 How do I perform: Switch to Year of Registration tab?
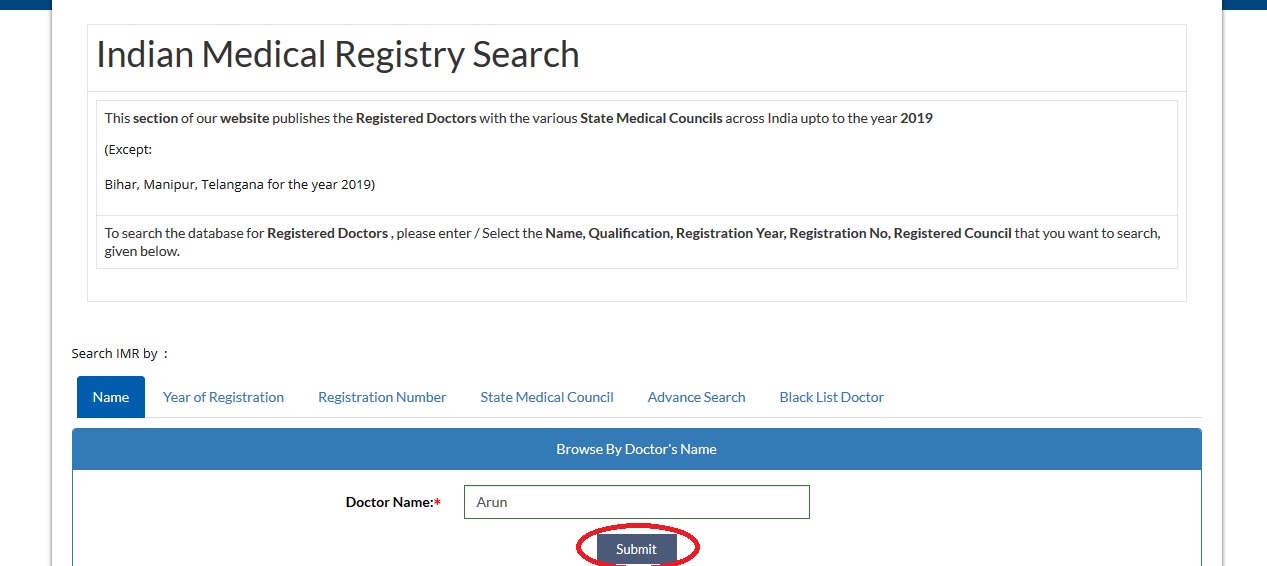pos(223,397)
